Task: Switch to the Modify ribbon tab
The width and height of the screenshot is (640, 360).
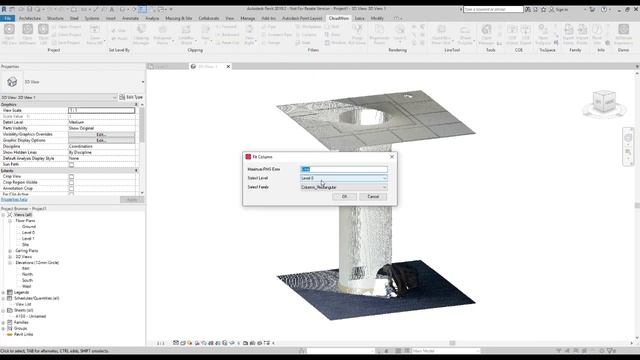Action: (x=377, y=18)
